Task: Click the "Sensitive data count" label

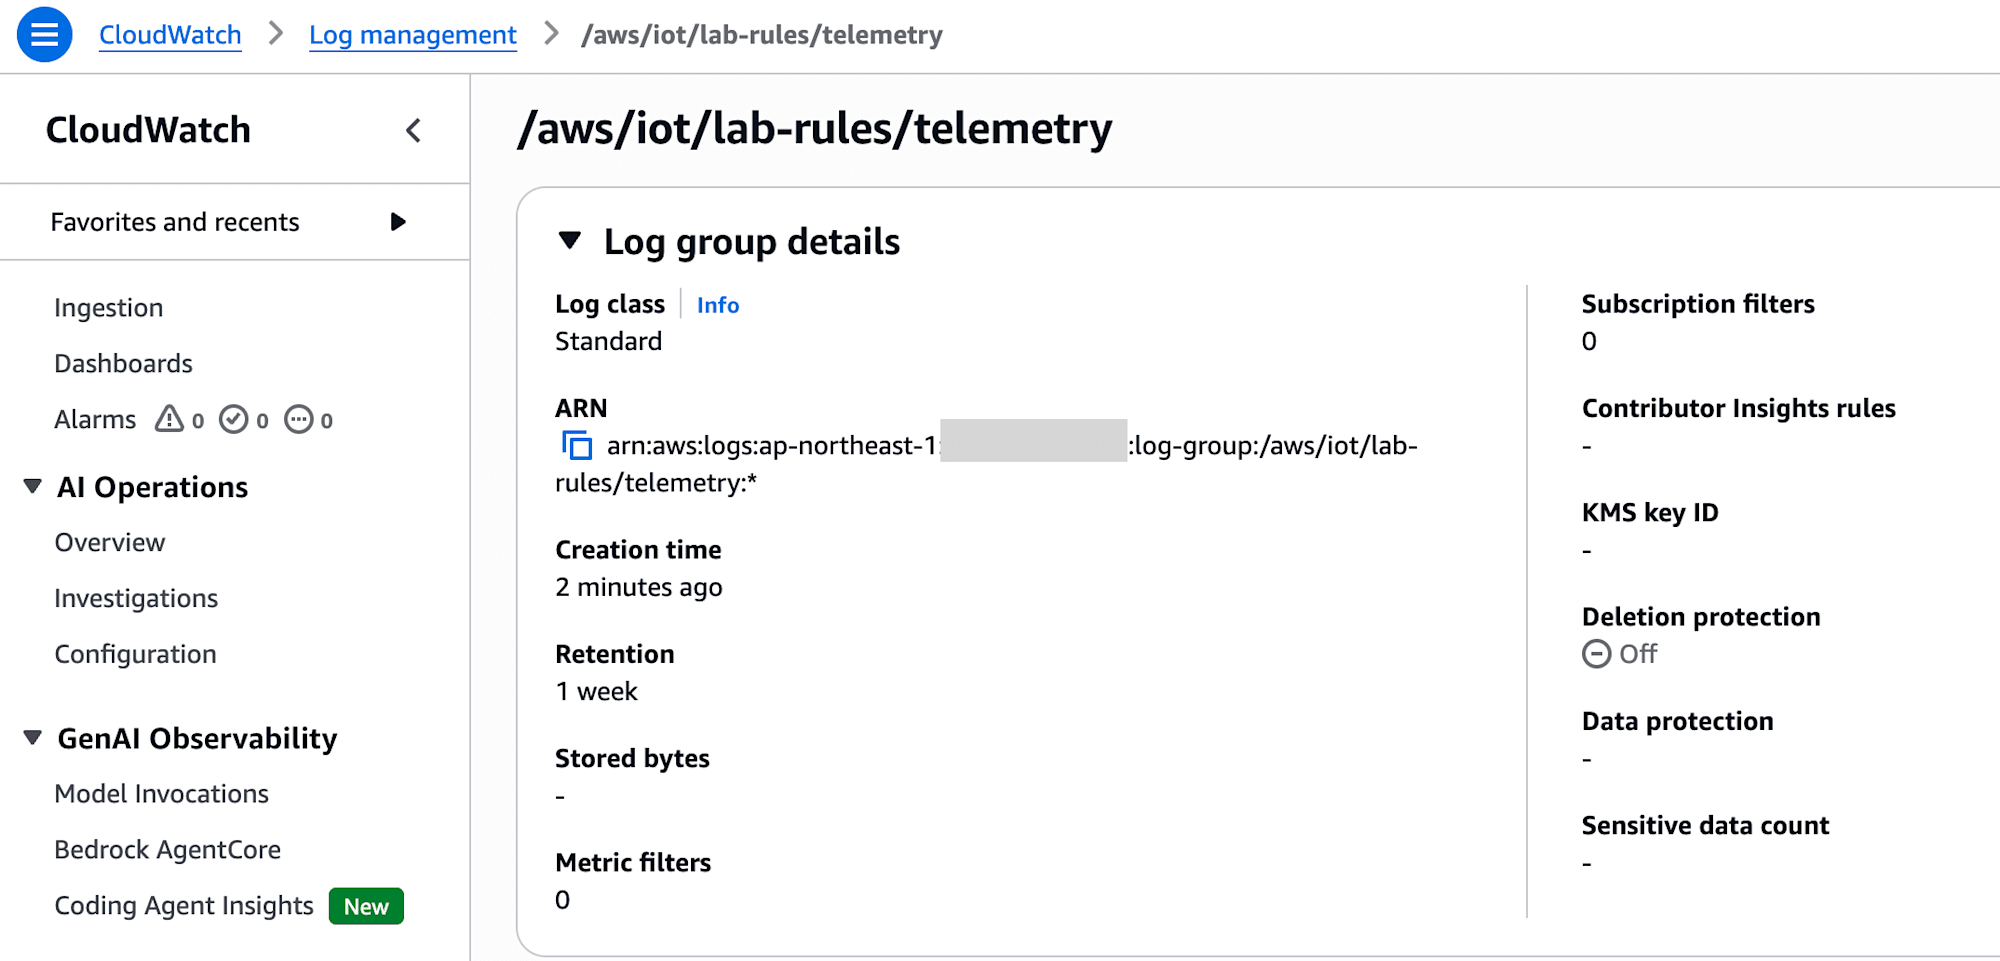Action: tap(1706, 825)
